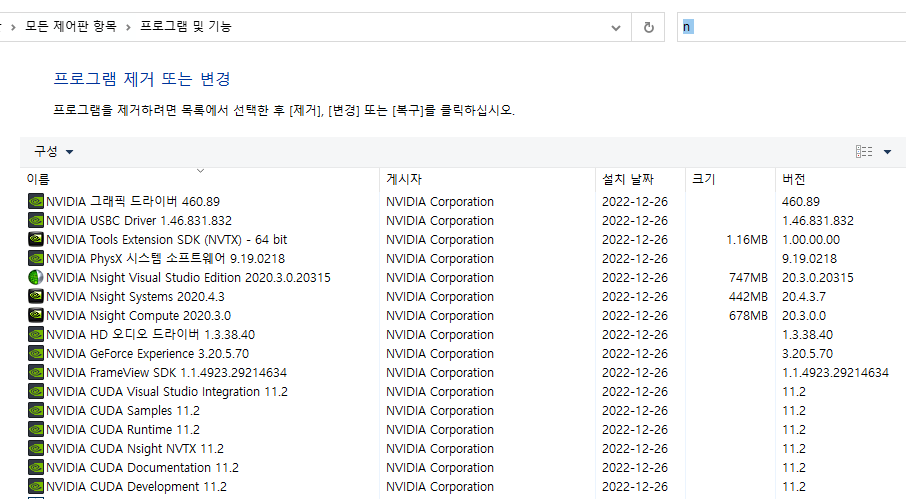Screen dimensions: 906x499
Task: Click the NVIDIA 그래픽 드라이버 460.89 icon
Action: pyautogui.click(x=36, y=201)
